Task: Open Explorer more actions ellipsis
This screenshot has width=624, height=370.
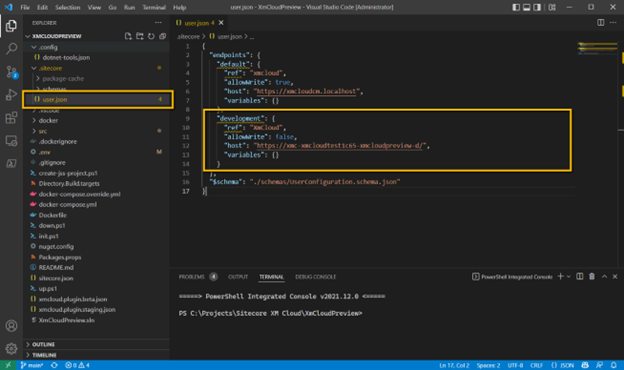Action: click(x=158, y=23)
